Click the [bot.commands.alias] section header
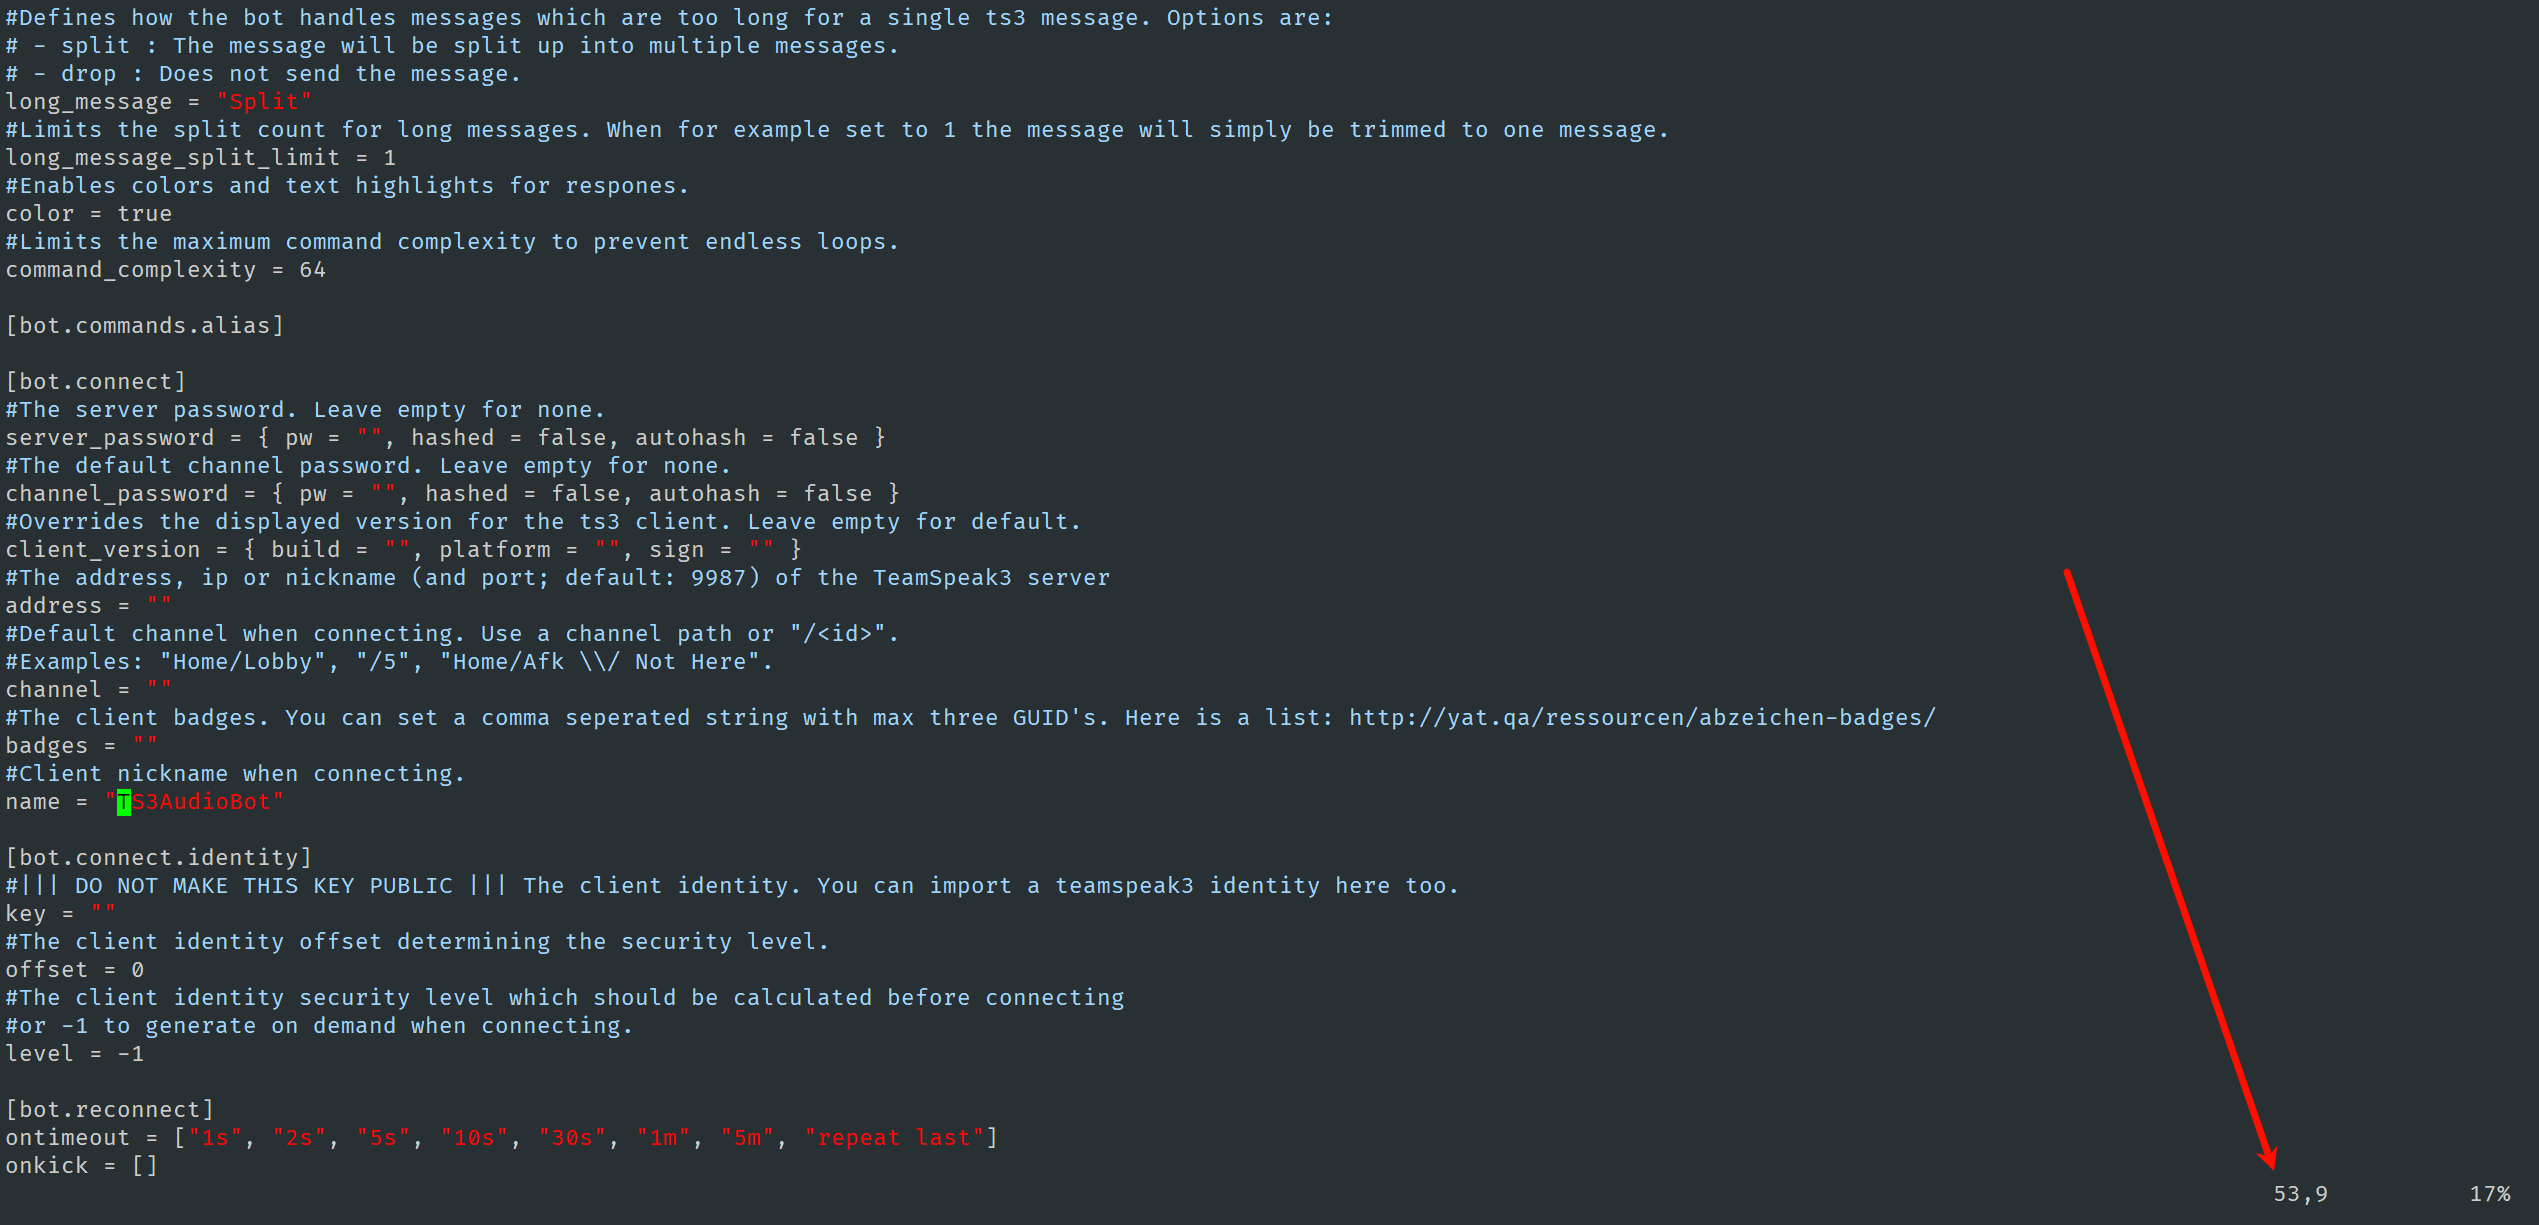This screenshot has width=2539, height=1225. click(x=145, y=326)
